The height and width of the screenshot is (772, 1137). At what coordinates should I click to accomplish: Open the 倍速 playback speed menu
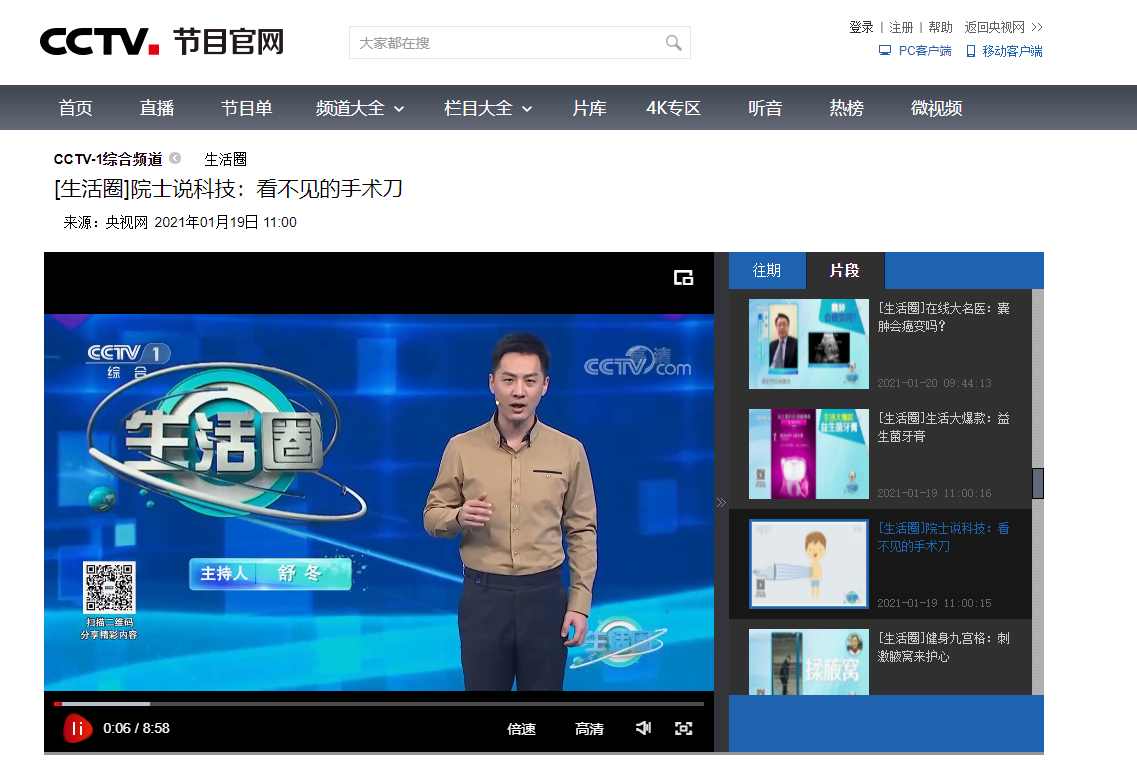(x=521, y=729)
